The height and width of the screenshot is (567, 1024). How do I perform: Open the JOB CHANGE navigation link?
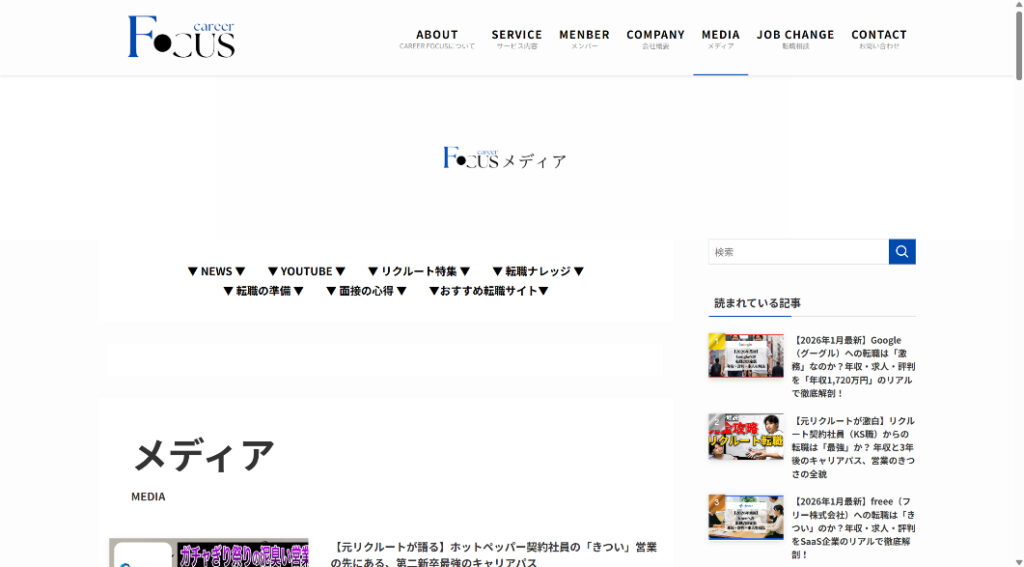click(795, 38)
